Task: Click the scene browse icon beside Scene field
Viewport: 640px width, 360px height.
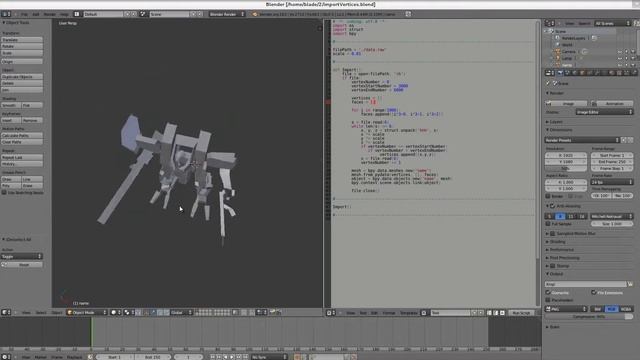Action: (x=143, y=14)
